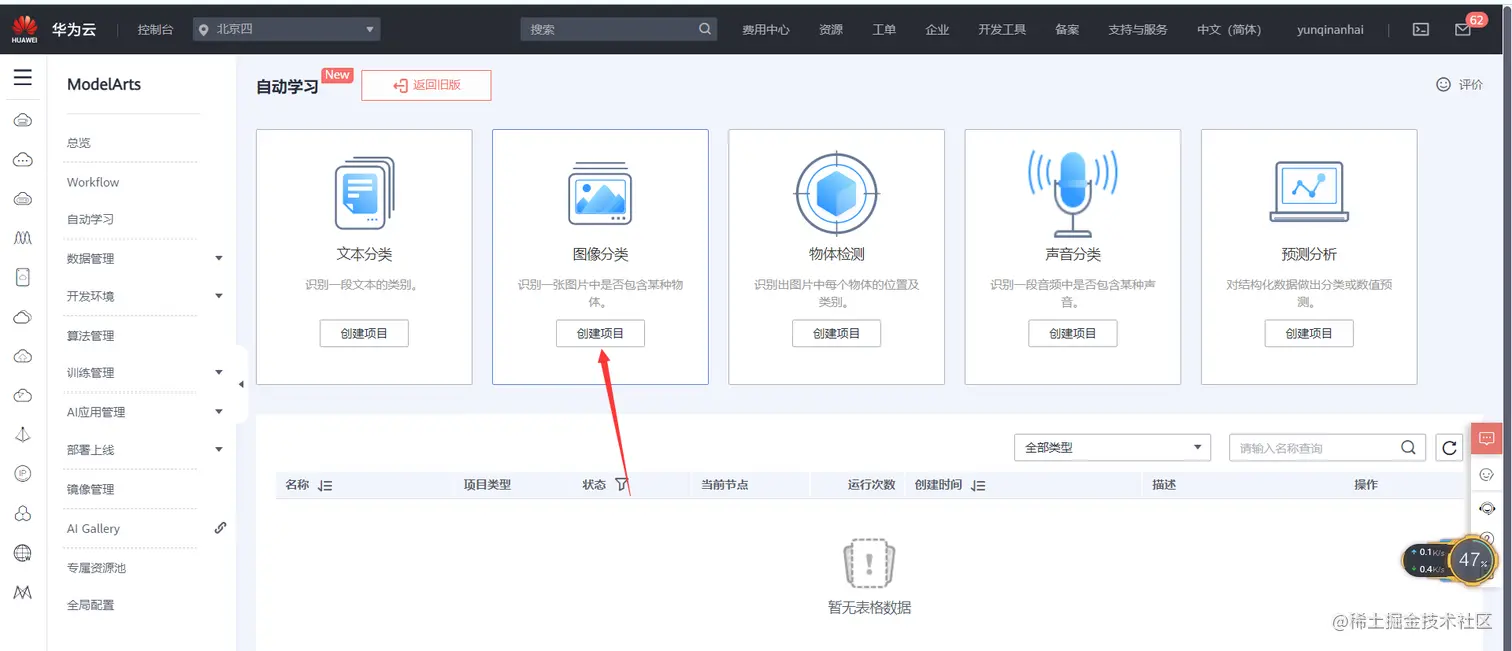Click the 华为云 brand text
This screenshot has width=1512, height=651.
(x=74, y=29)
